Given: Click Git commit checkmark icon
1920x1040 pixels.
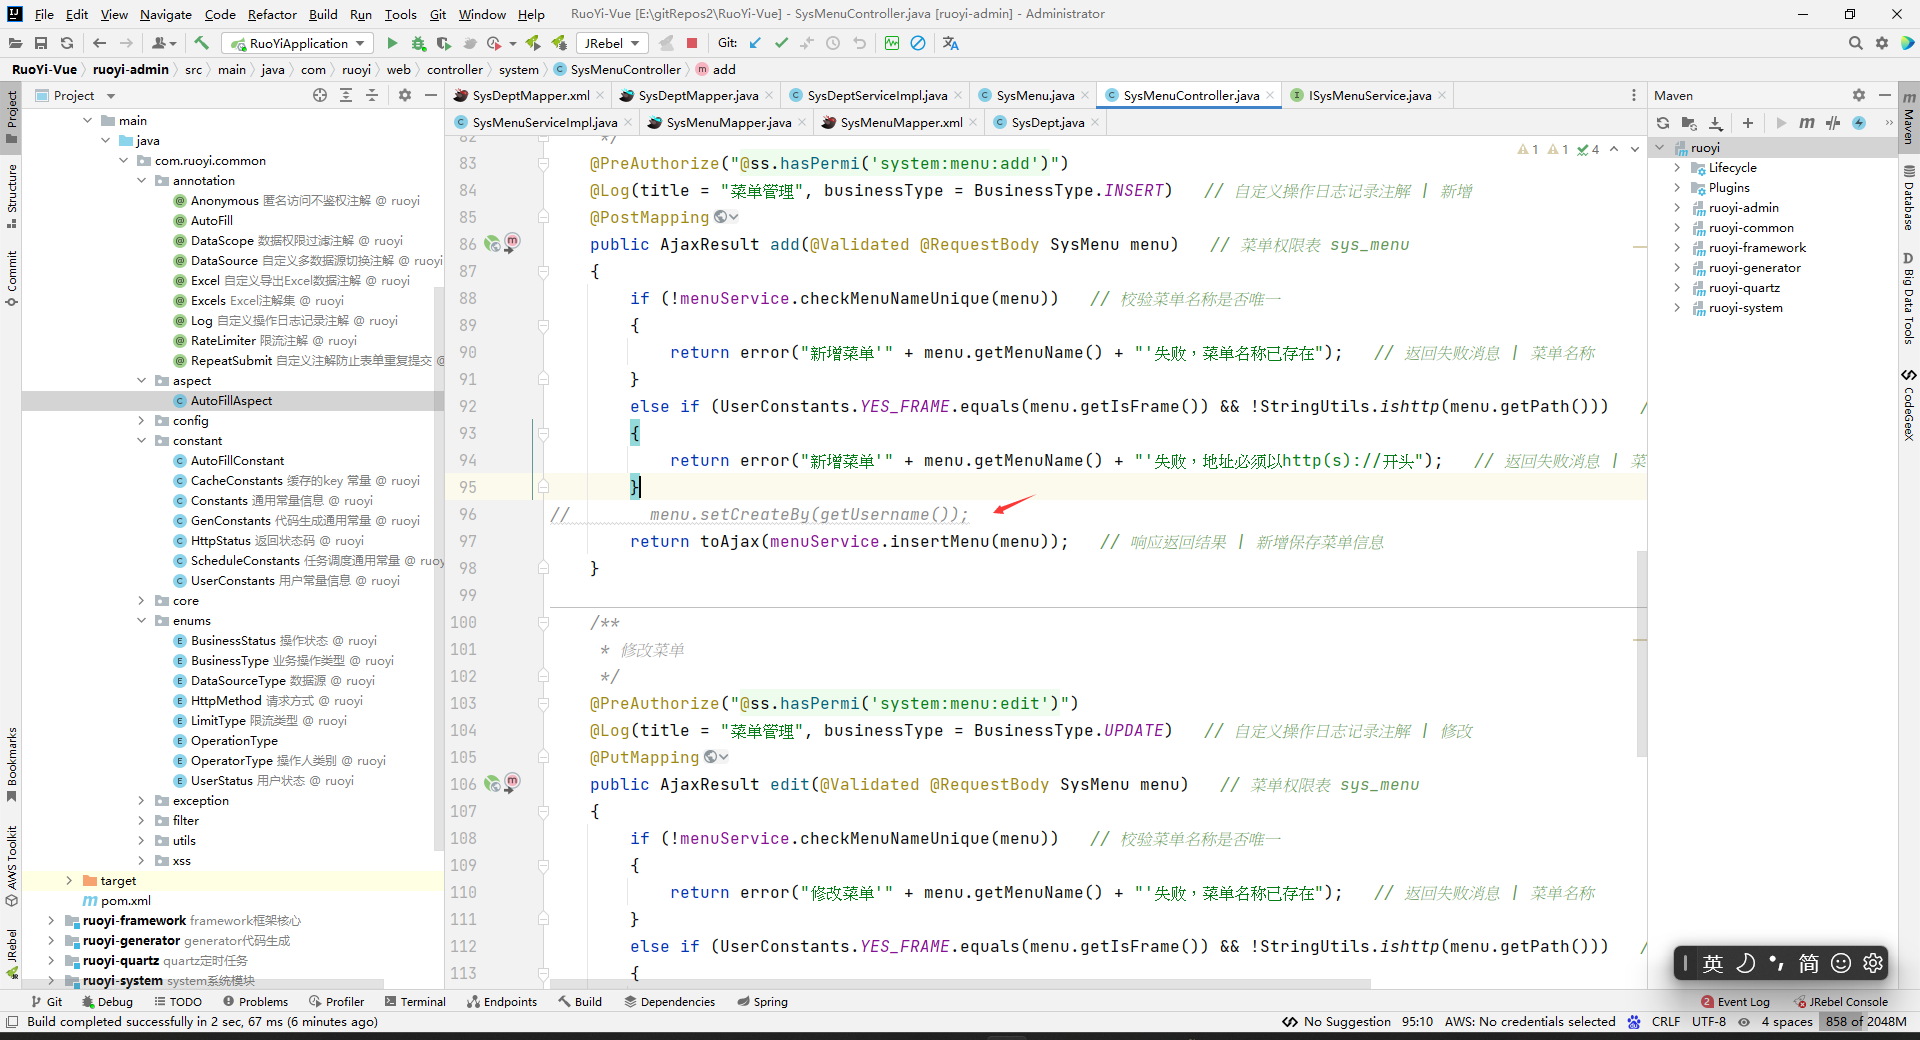Looking at the screenshot, I should 781,43.
